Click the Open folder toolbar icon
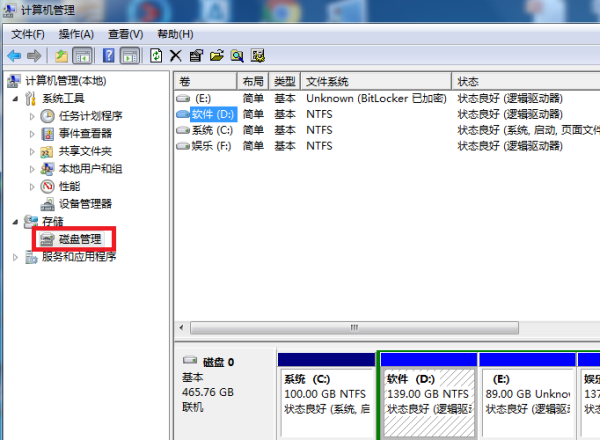This screenshot has height=440, width=600. (x=217, y=56)
